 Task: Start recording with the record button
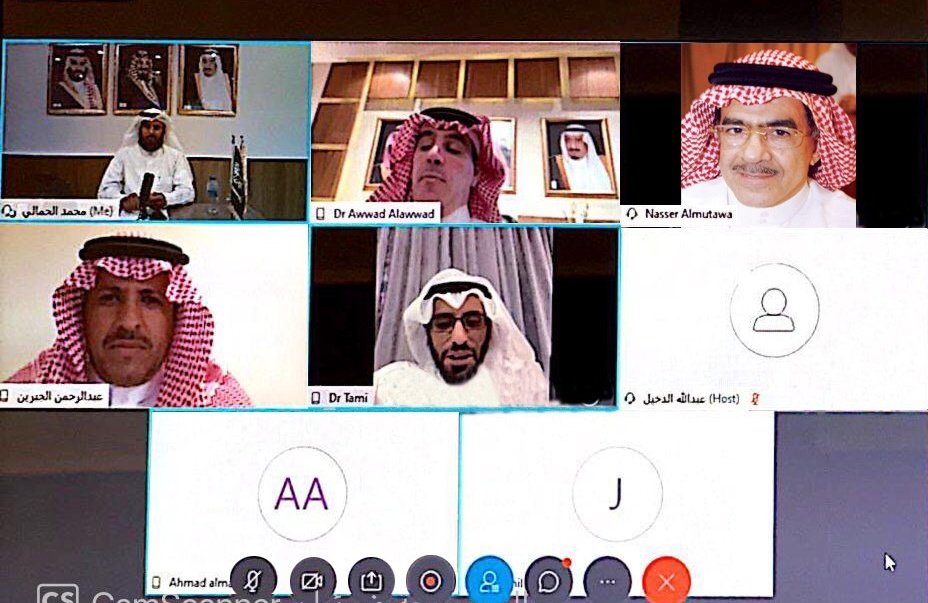click(431, 581)
